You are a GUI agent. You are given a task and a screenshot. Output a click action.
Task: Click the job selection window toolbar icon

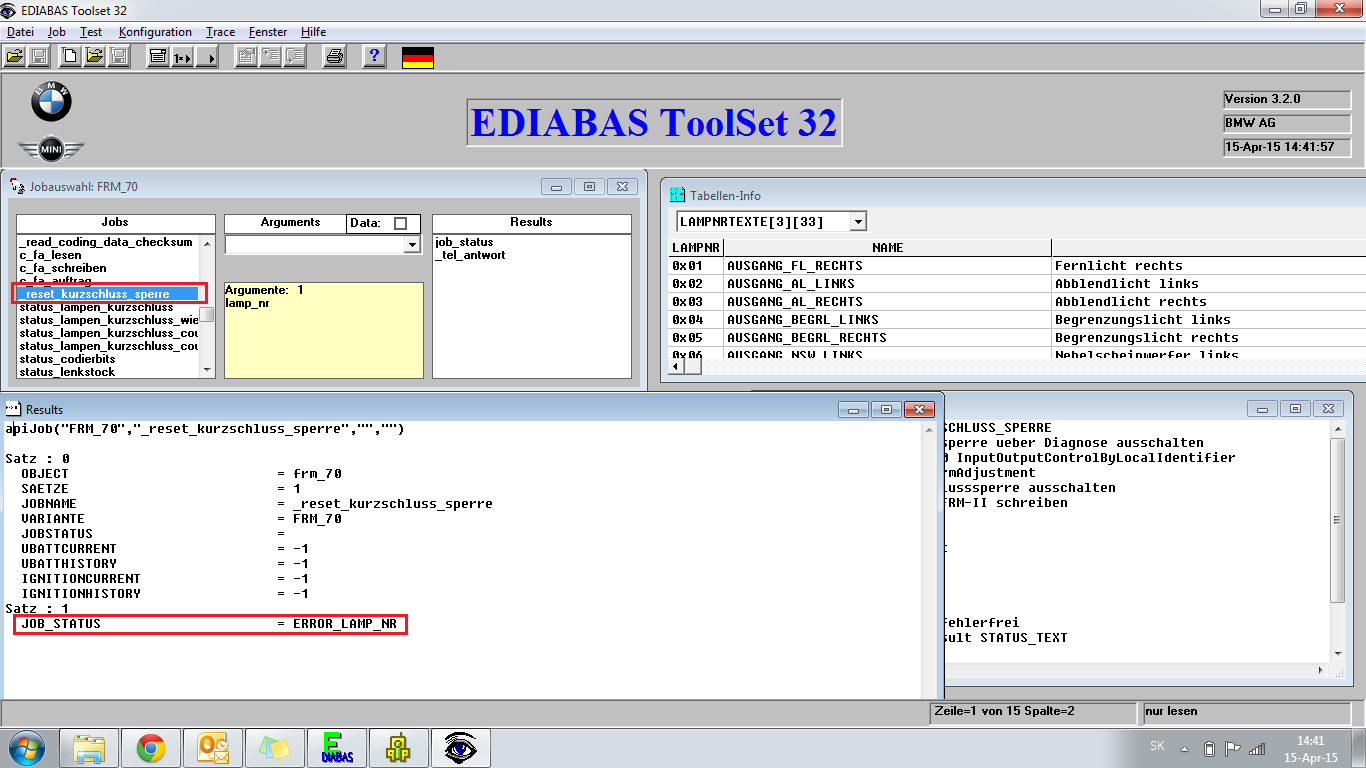[x=157, y=57]
